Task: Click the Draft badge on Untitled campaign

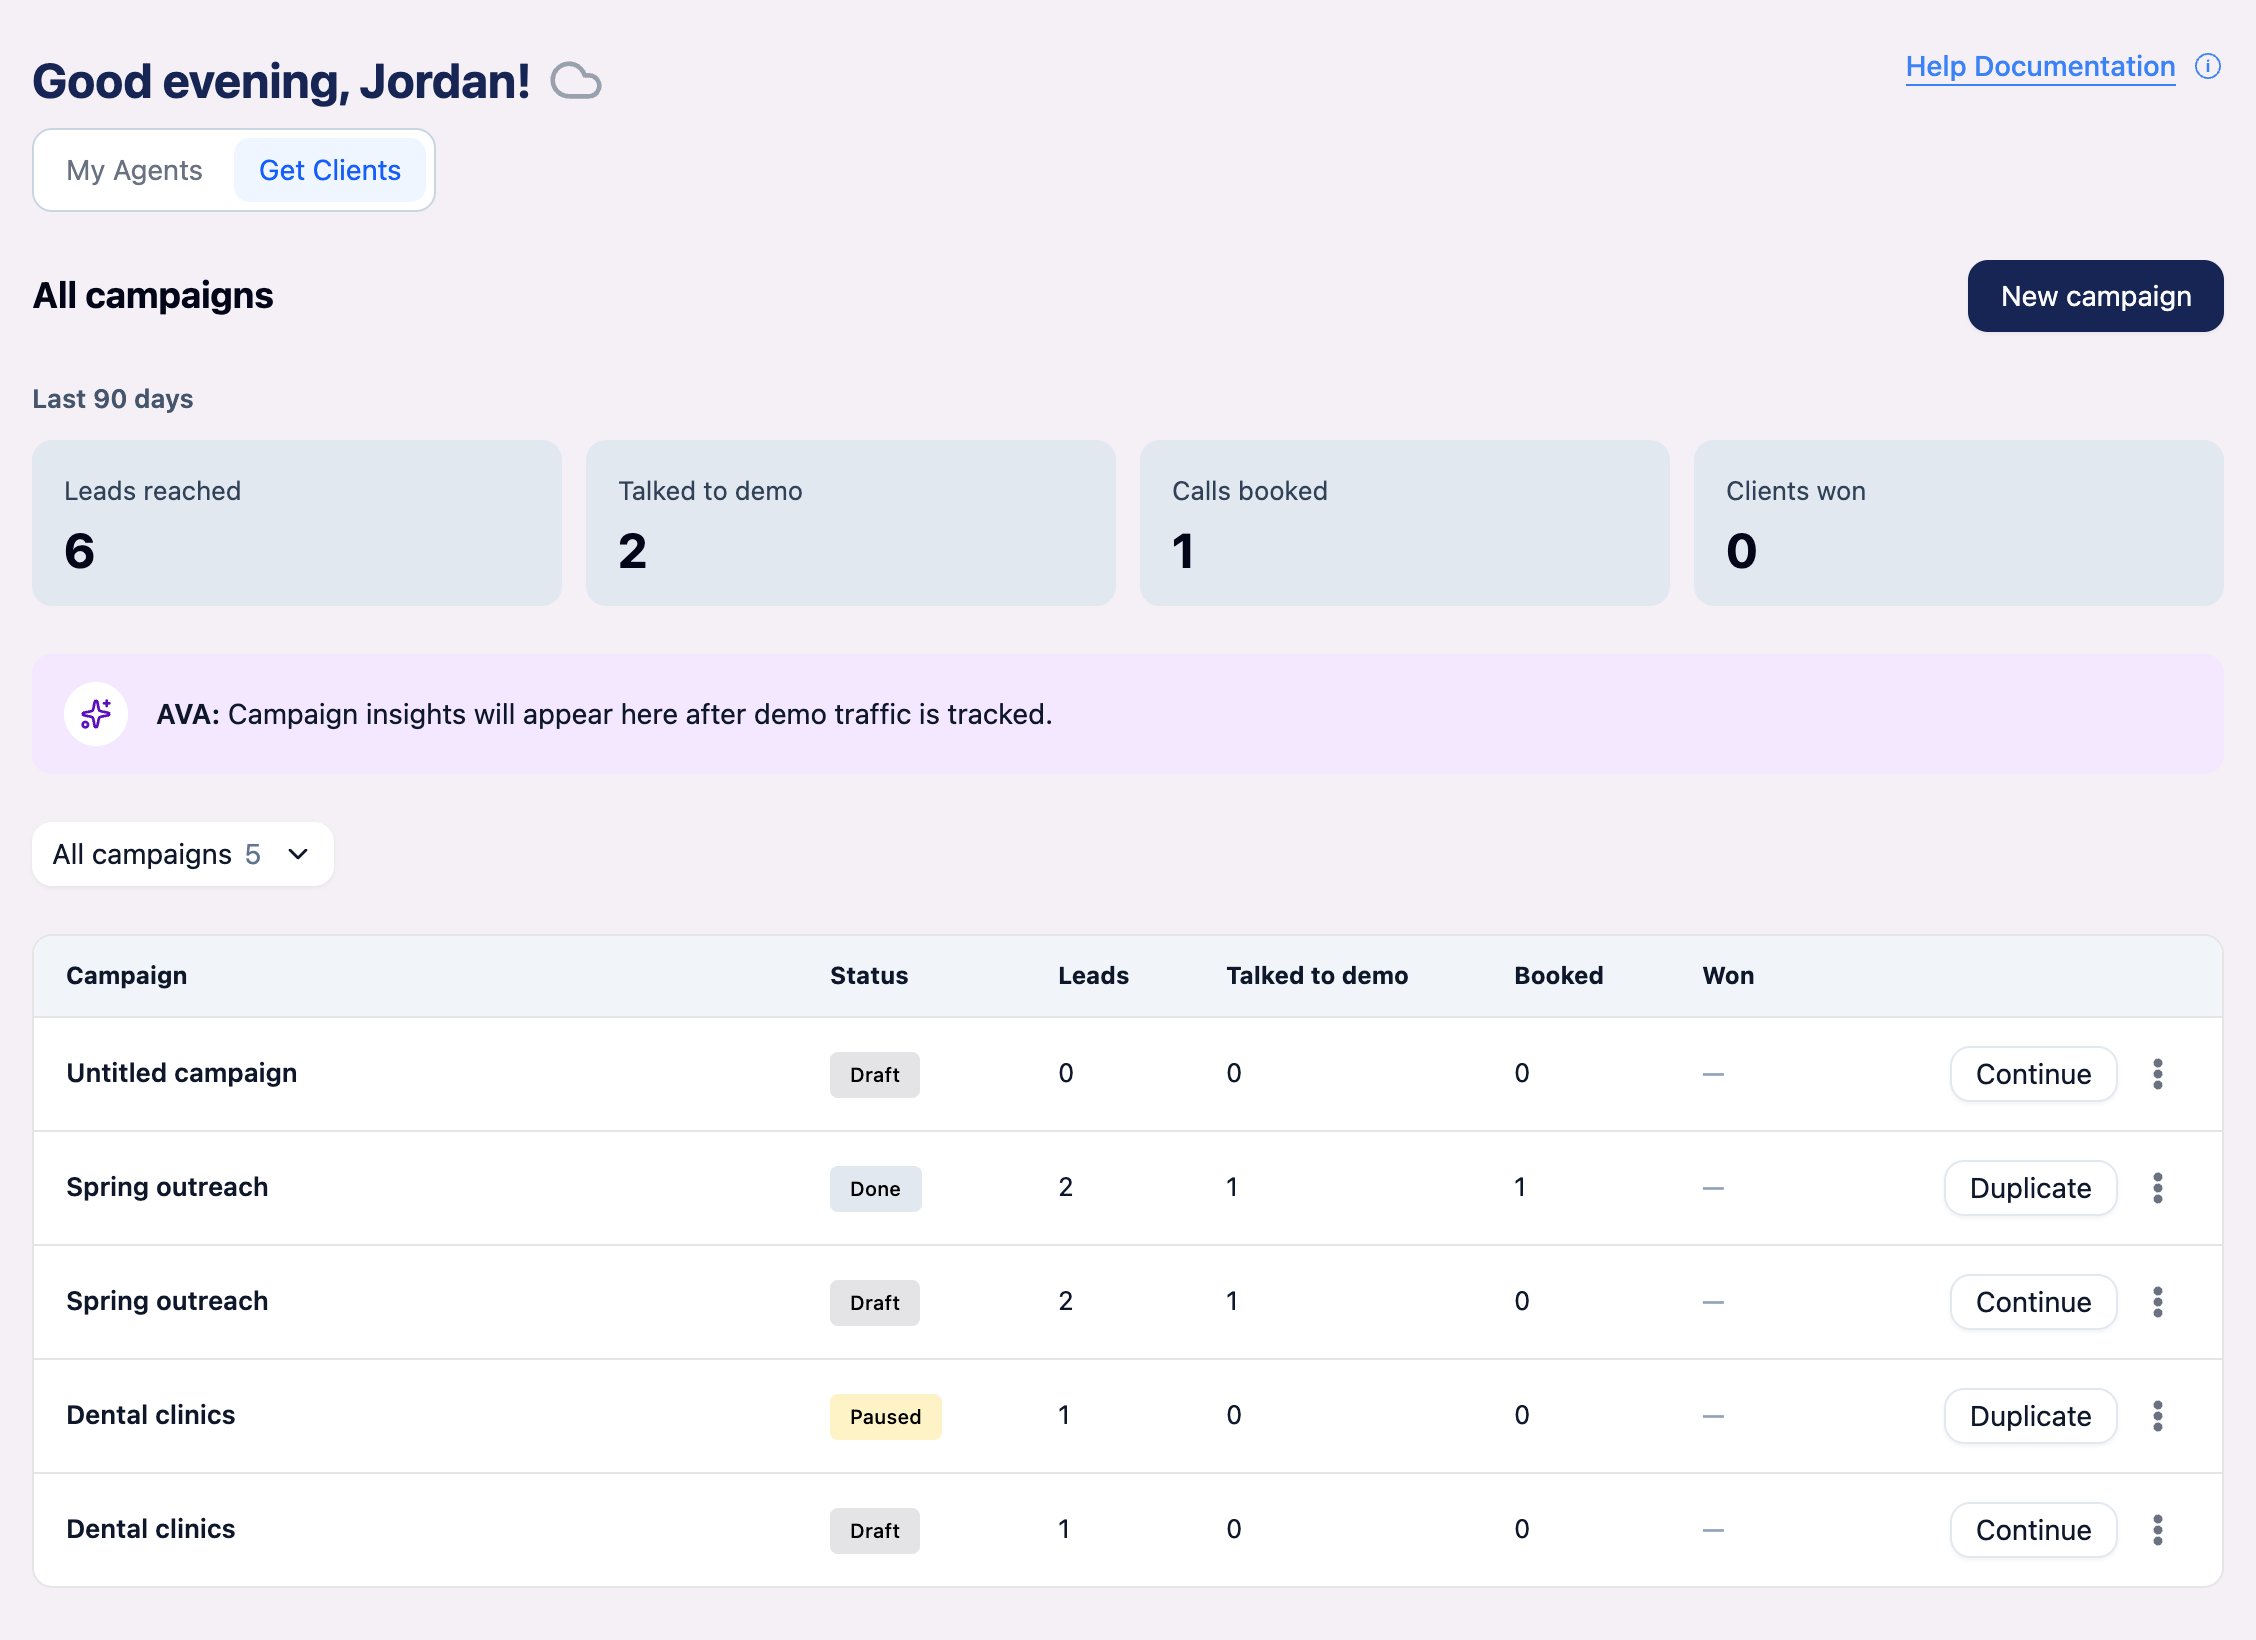Action: coord(875,1075)
